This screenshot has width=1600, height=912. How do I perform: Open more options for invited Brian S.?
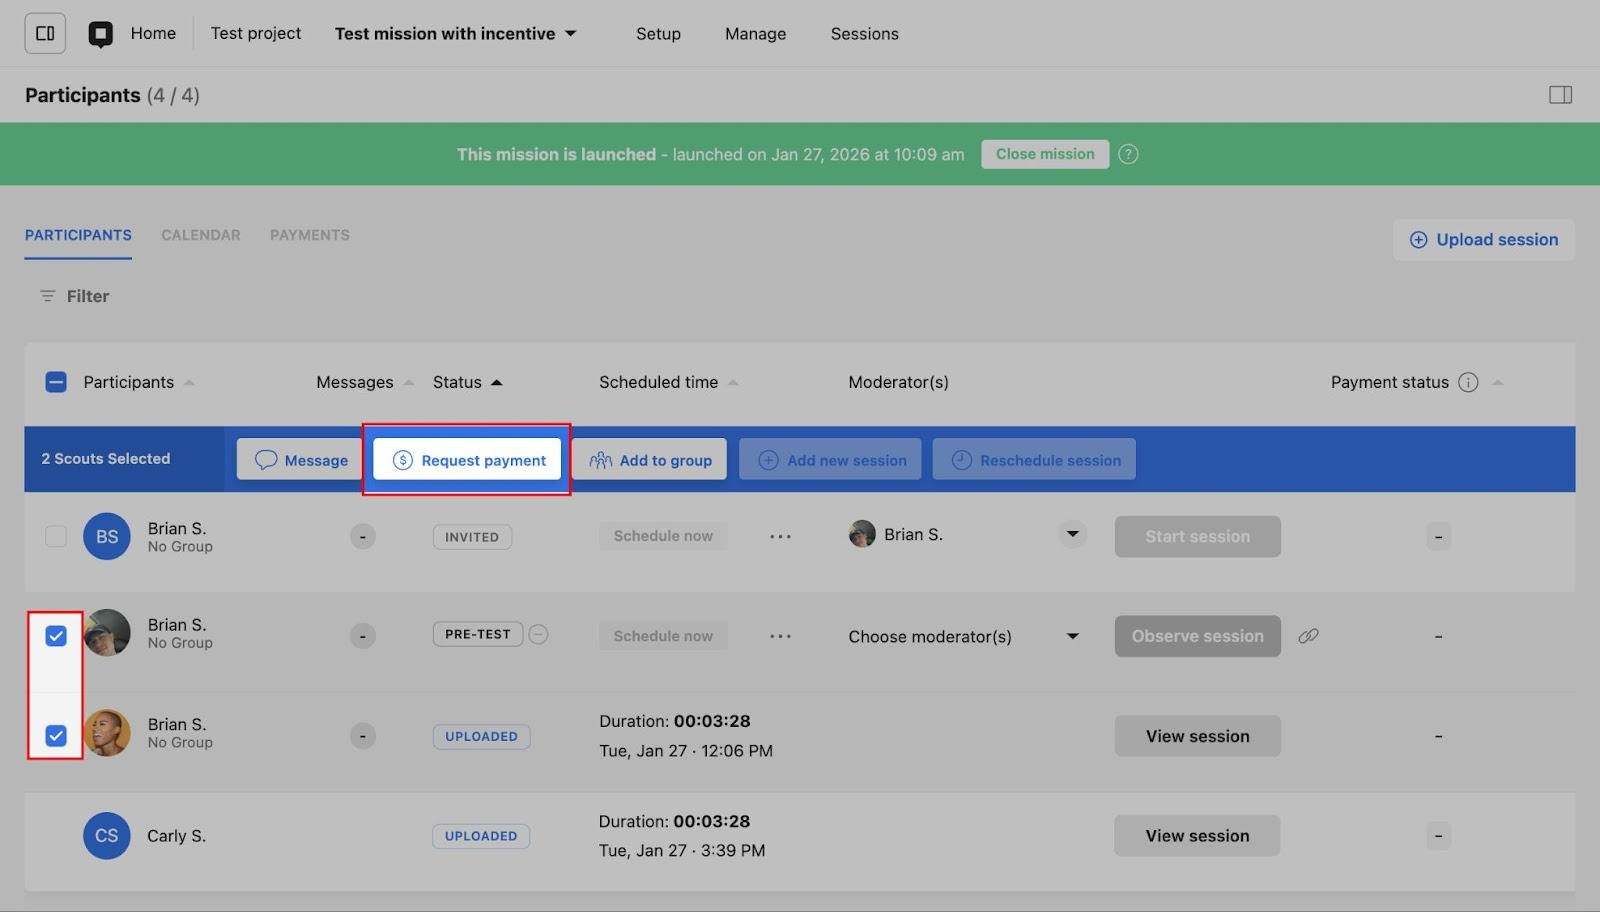pos(780,536)
